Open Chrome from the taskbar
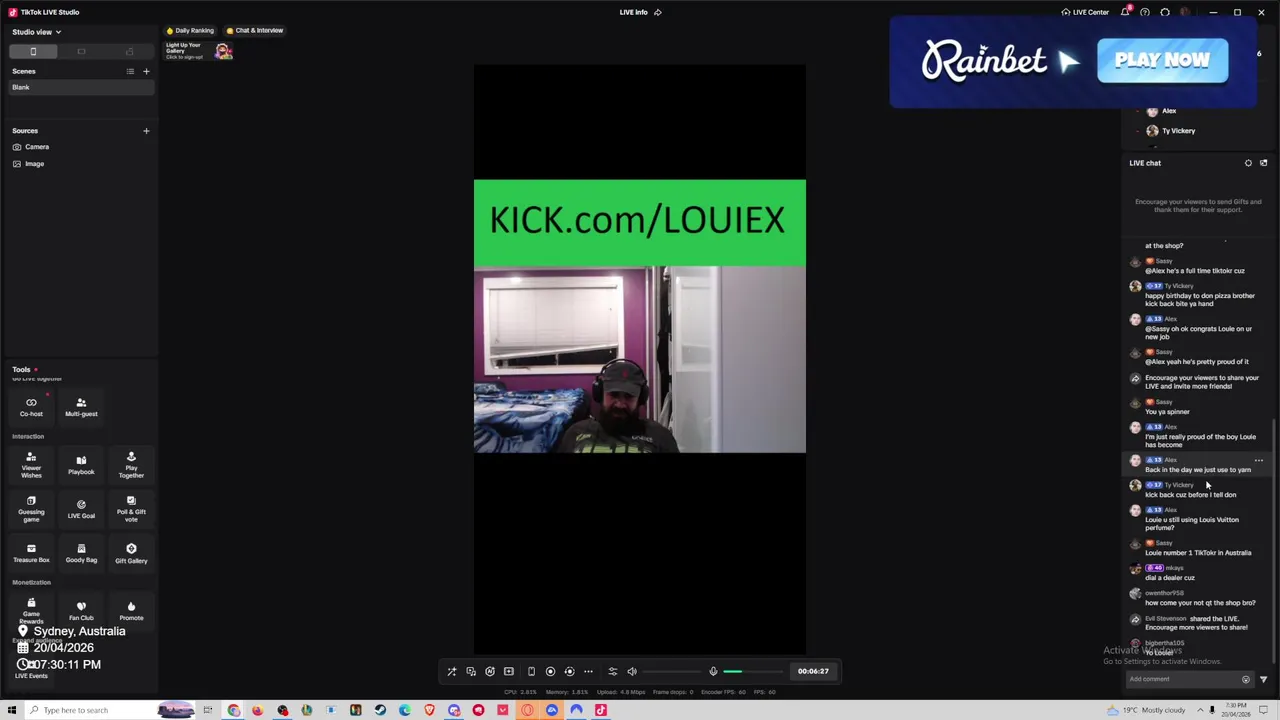1280x720 pixels. [x=233, y=710]
